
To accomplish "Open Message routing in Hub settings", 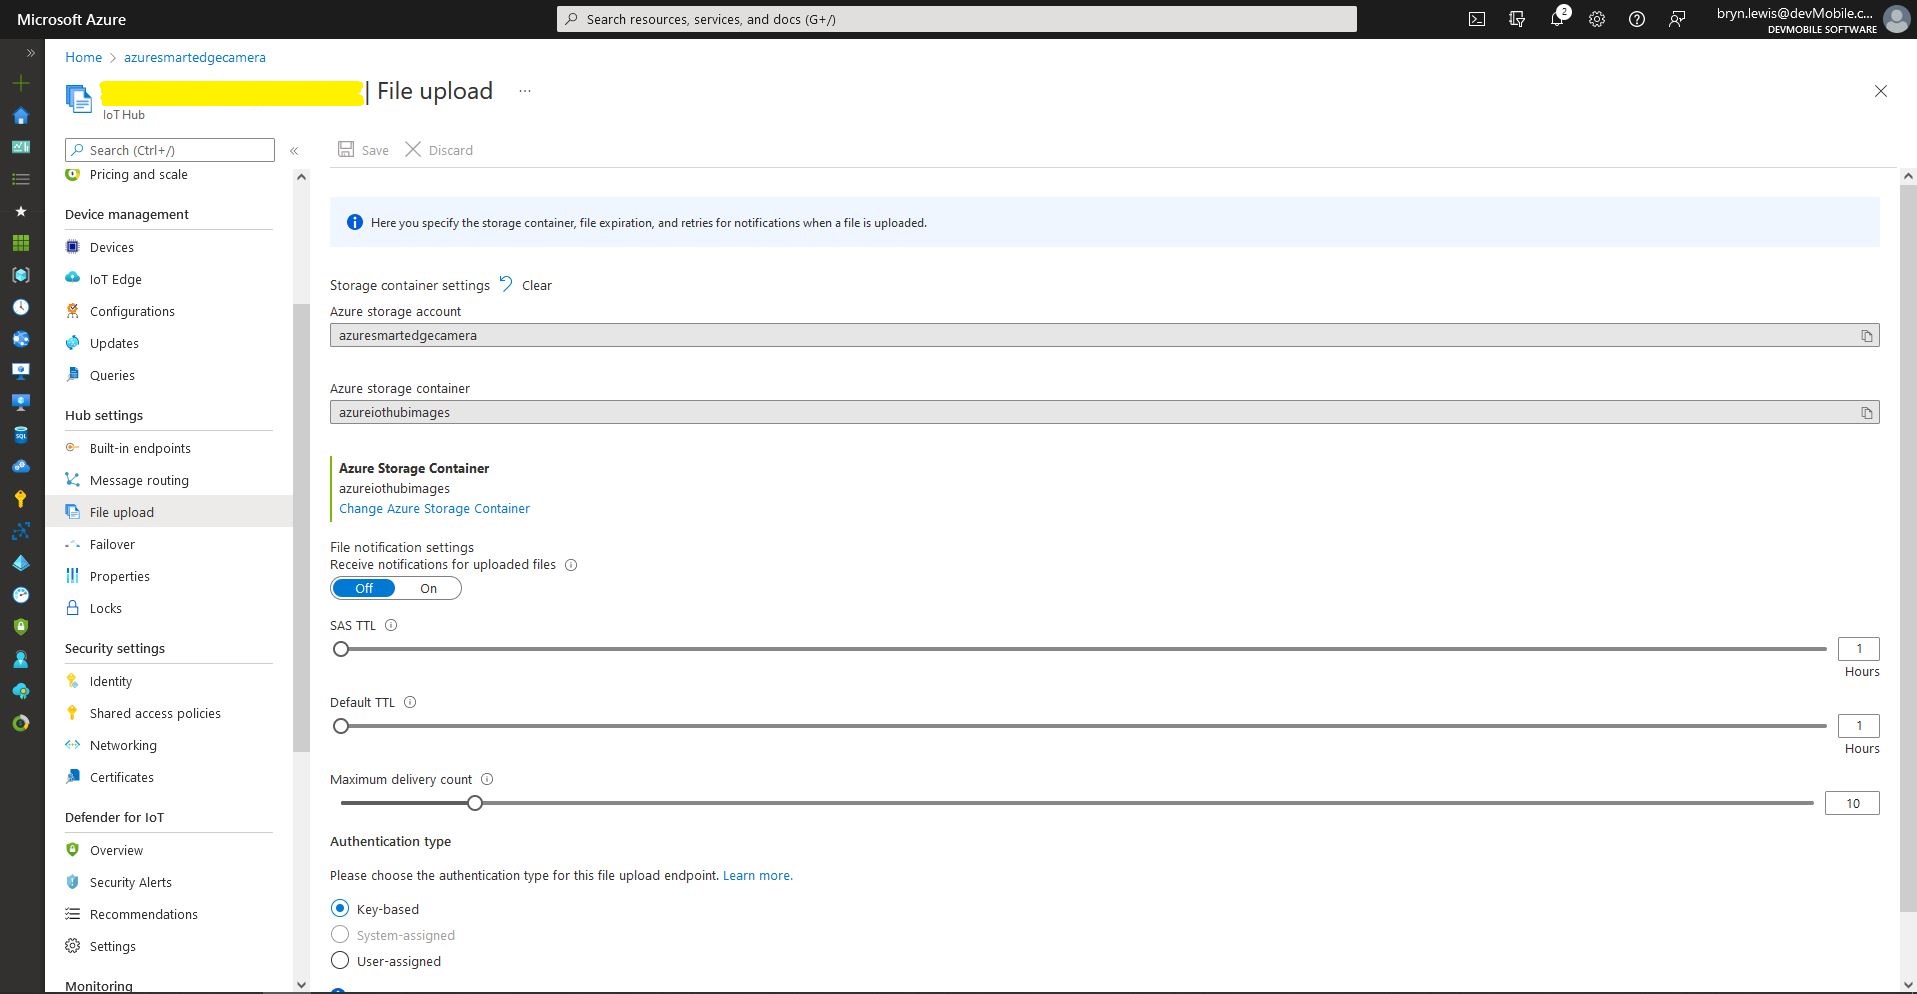I will pyautogui.click(x=139, y=481).
